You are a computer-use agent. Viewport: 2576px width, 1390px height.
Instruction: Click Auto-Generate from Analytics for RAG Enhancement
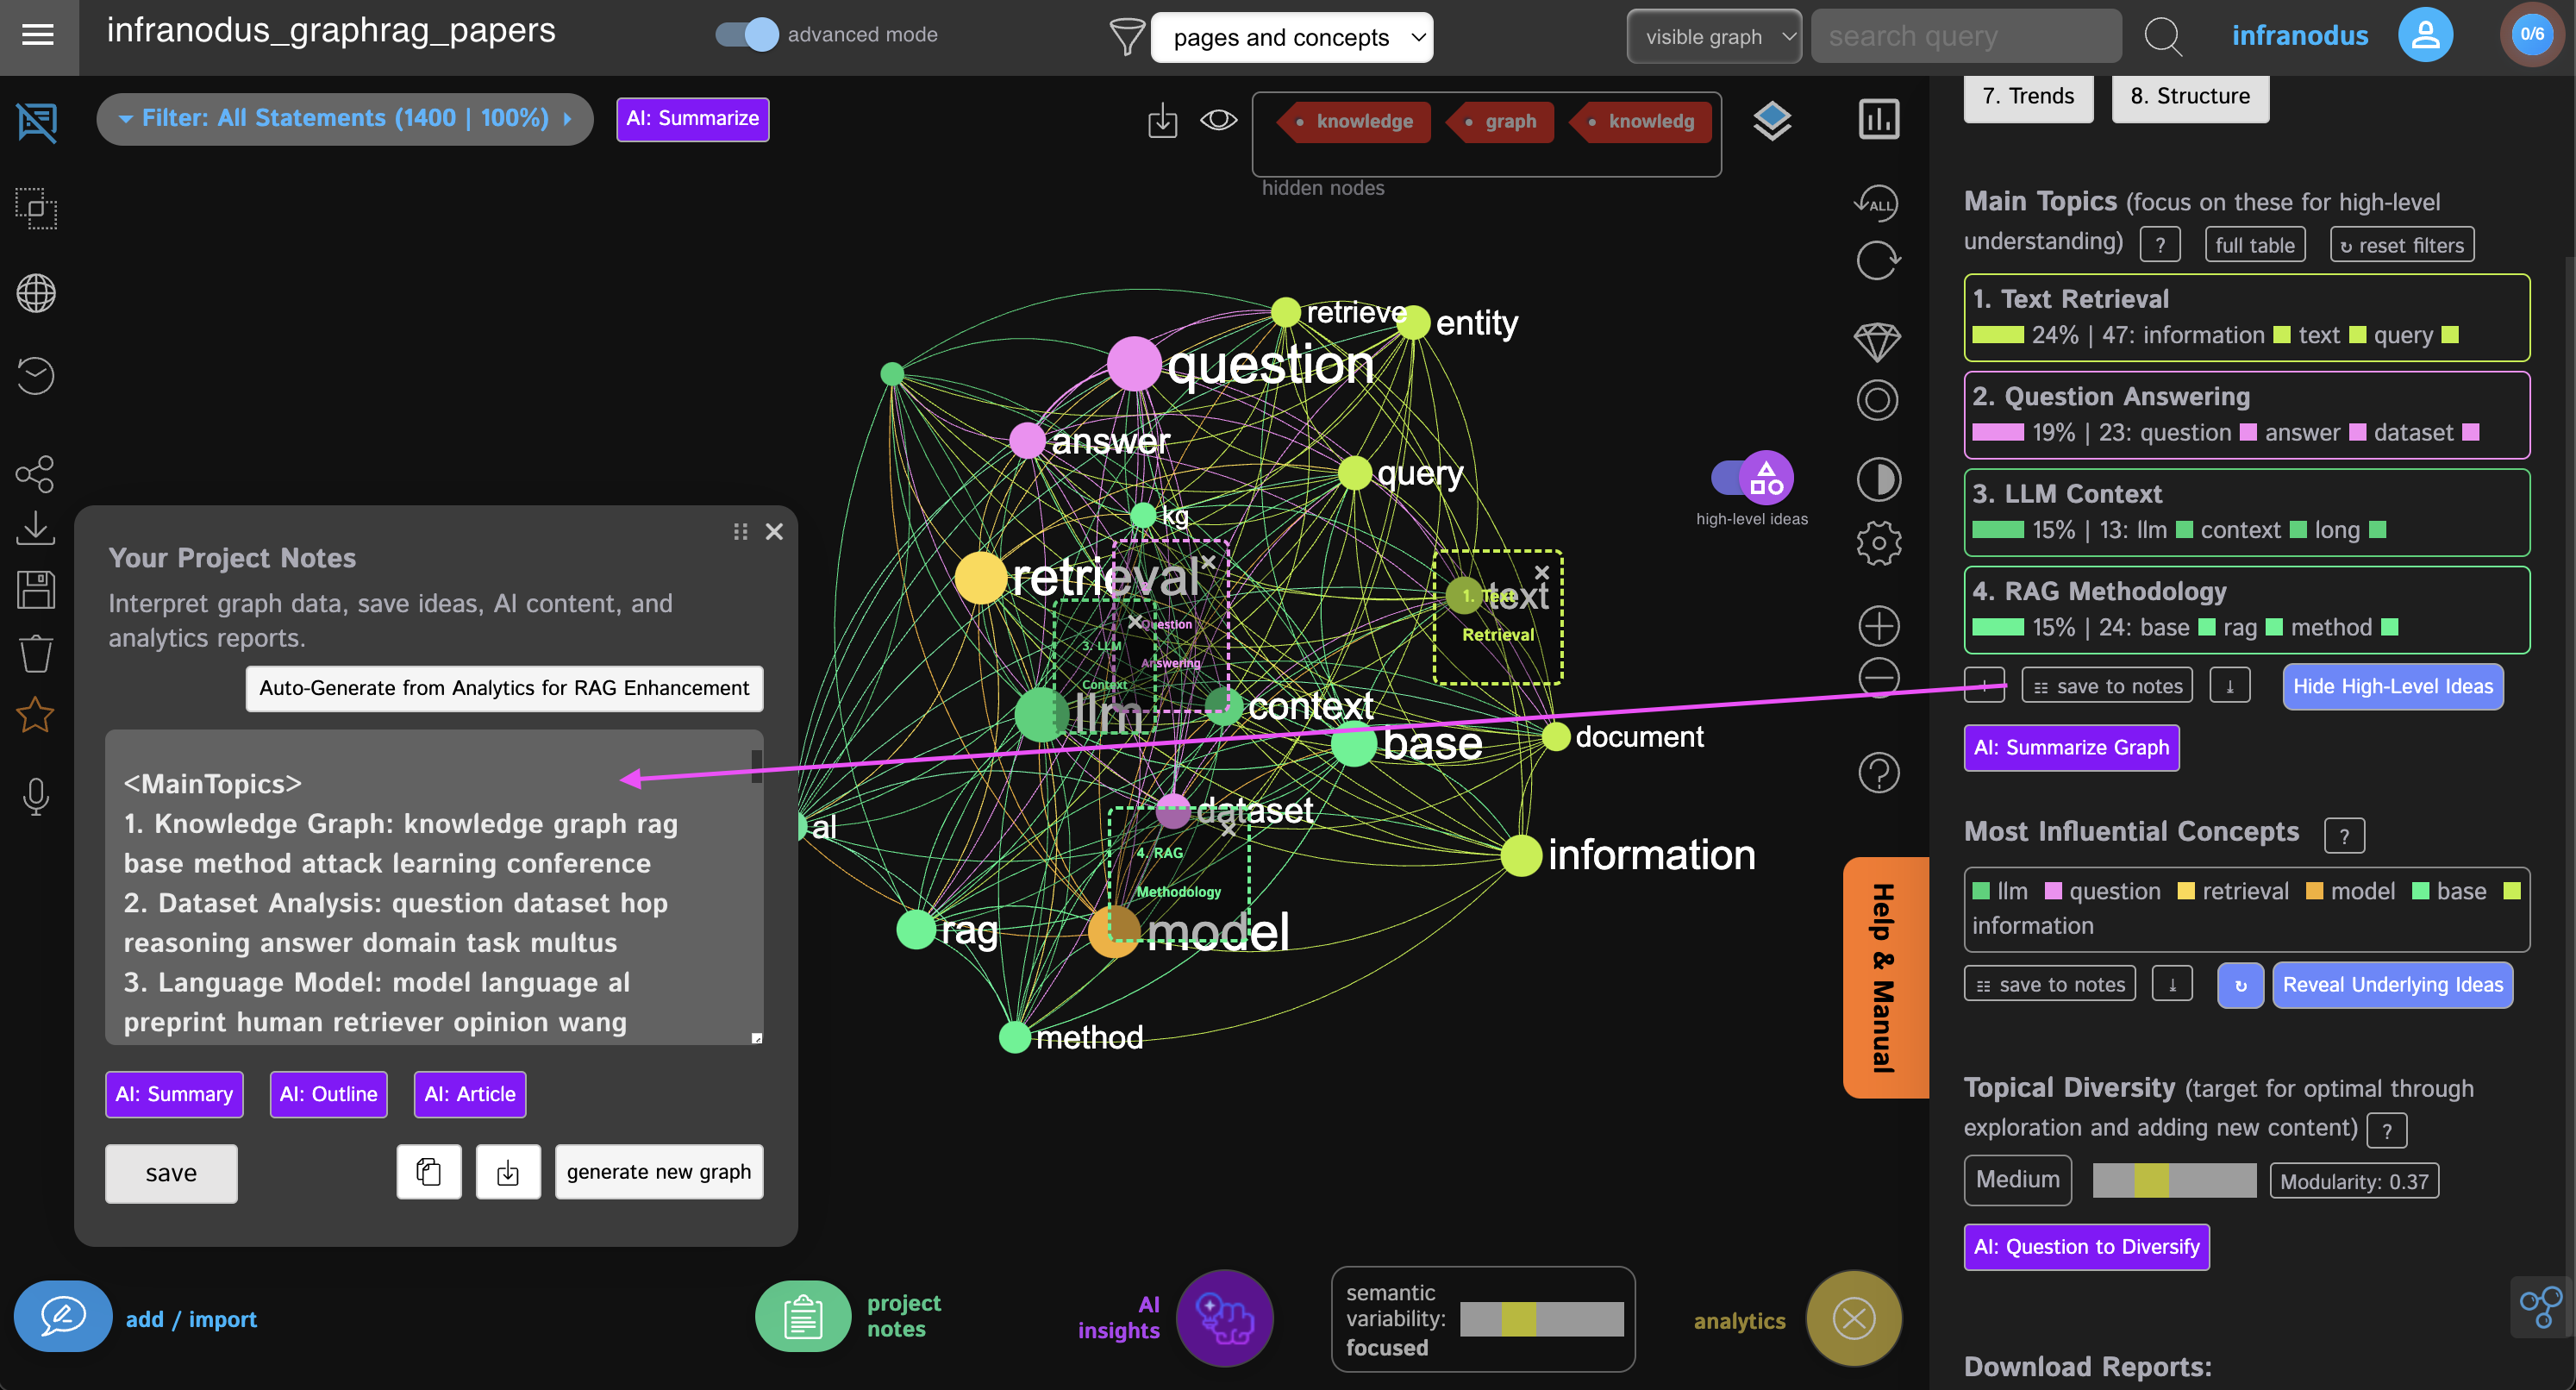point(504,688)
